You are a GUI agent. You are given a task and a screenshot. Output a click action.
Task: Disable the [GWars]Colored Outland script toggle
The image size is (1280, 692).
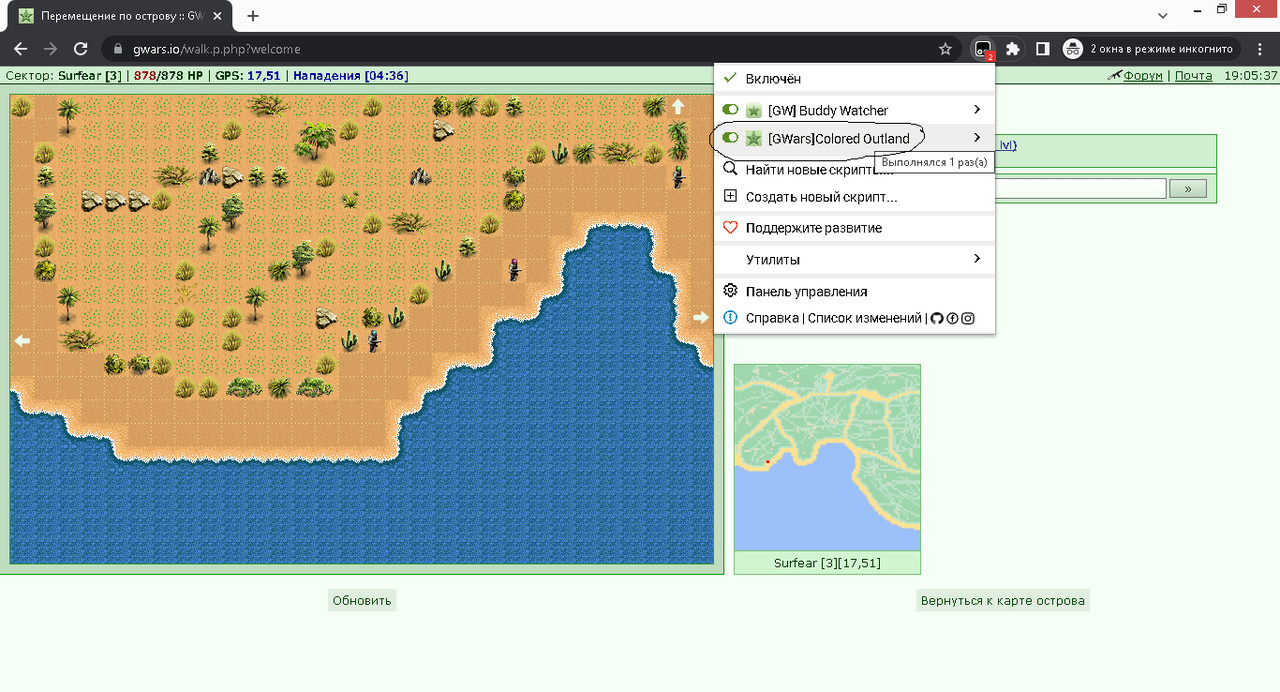[x=730, y=138]
